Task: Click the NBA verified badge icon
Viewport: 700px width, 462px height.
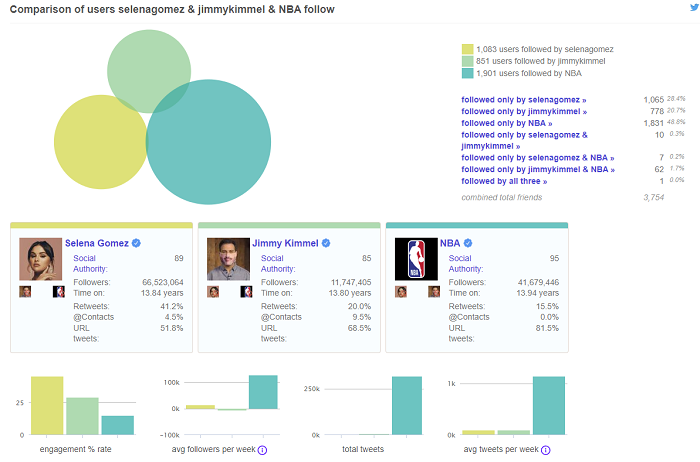Action: pos(468,243)
